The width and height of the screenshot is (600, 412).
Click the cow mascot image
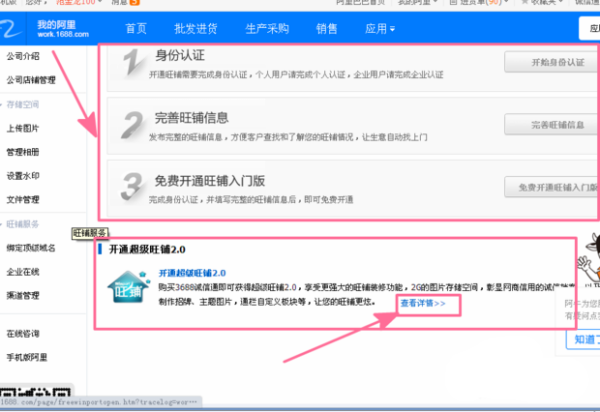(x=589, y=257)
